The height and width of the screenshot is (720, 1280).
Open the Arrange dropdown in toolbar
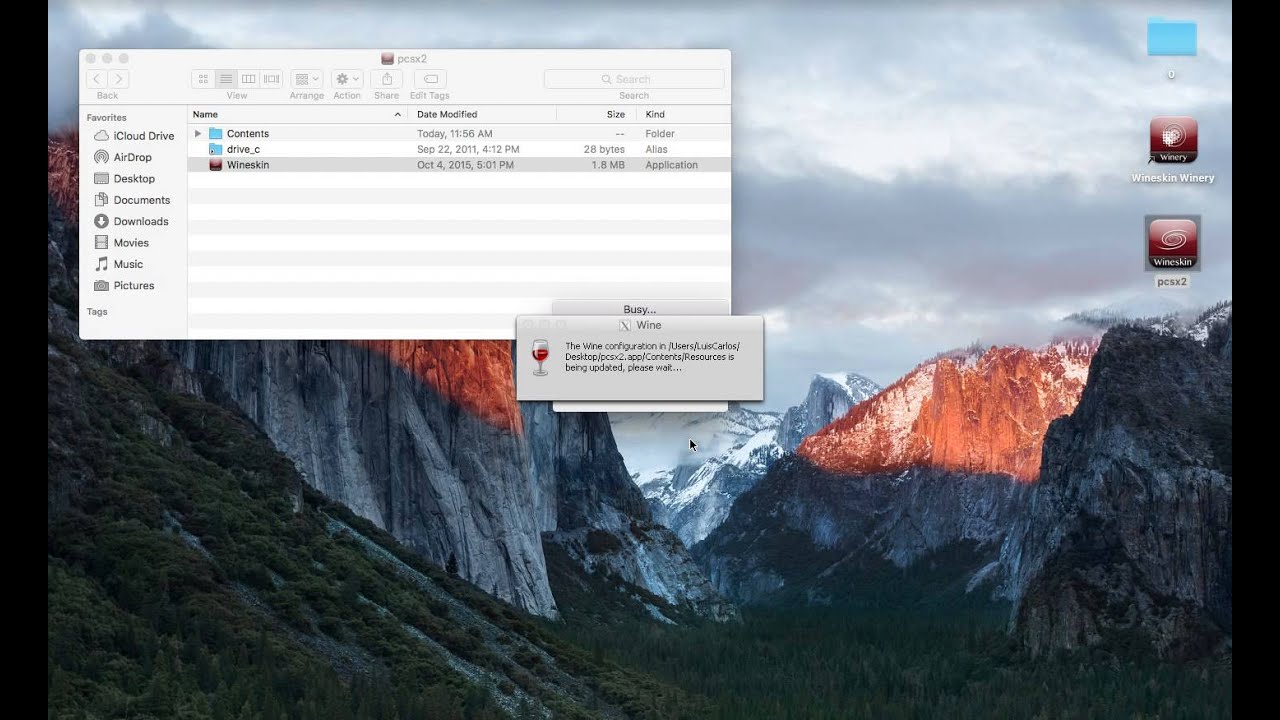click(x=306, y=79)
